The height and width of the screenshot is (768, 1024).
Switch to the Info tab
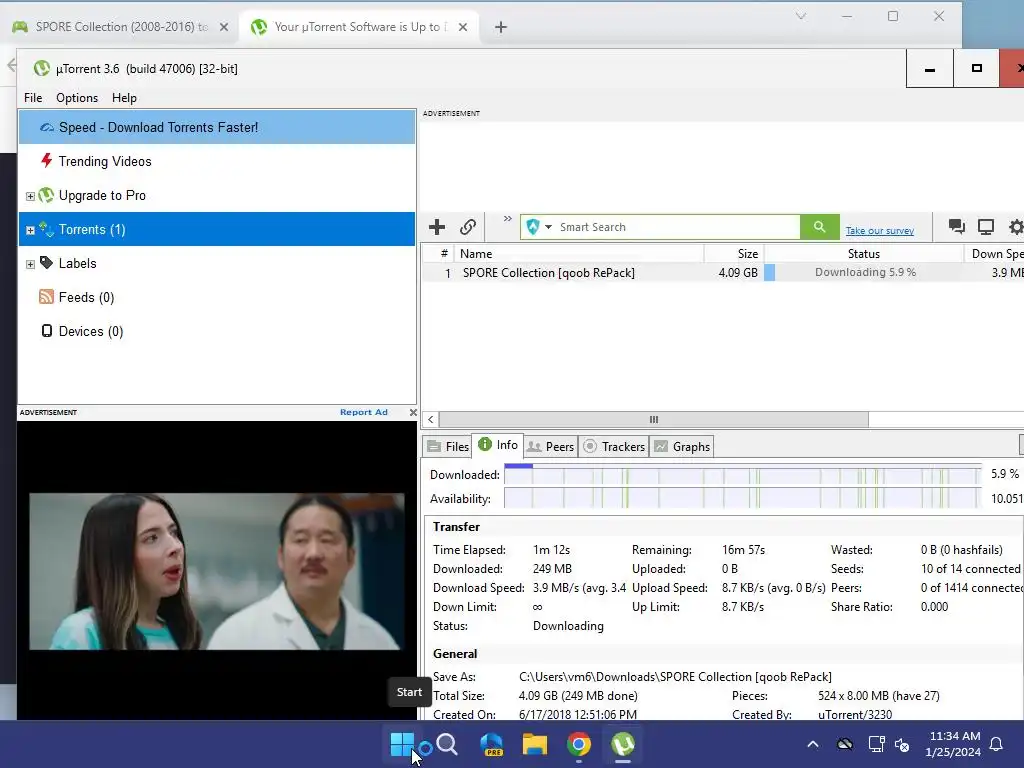tap(498, 445)
